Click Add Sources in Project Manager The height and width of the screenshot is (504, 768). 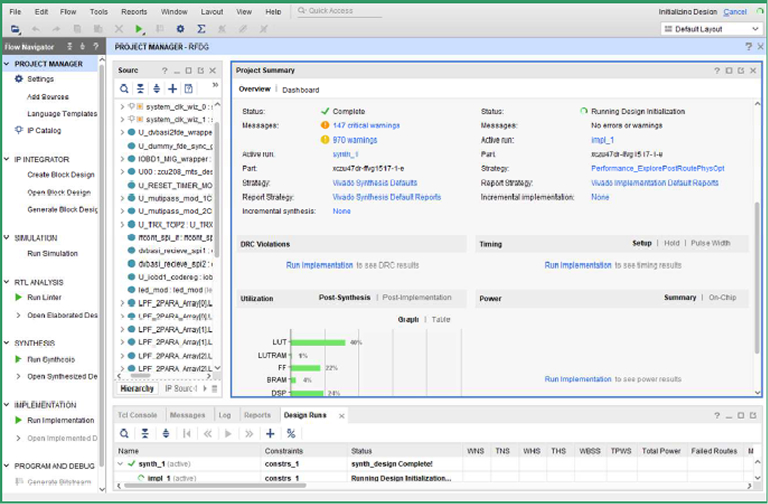pos(48,96)
